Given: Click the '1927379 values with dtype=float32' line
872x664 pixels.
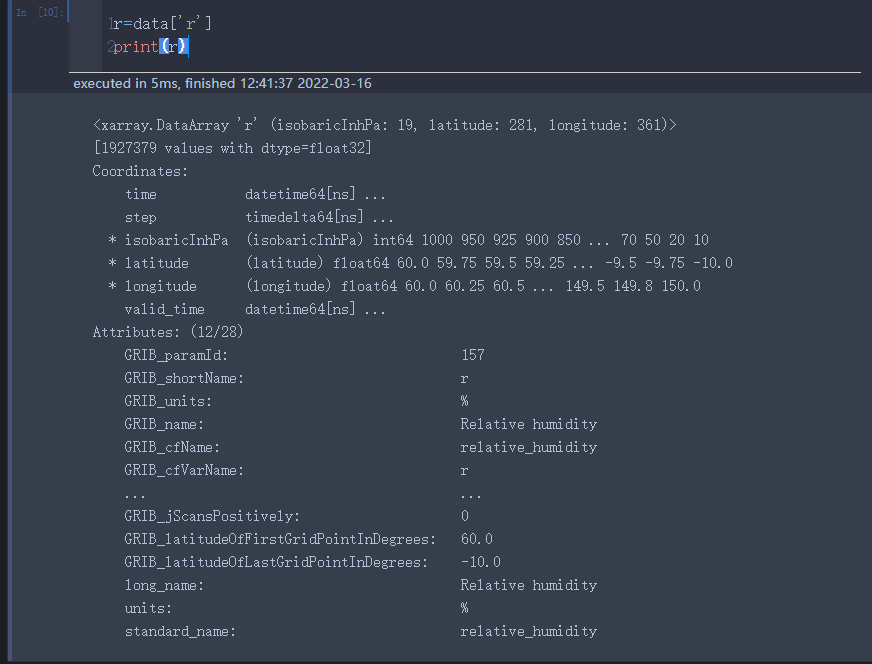Looking at the screenshot, I should click(232, 148).
